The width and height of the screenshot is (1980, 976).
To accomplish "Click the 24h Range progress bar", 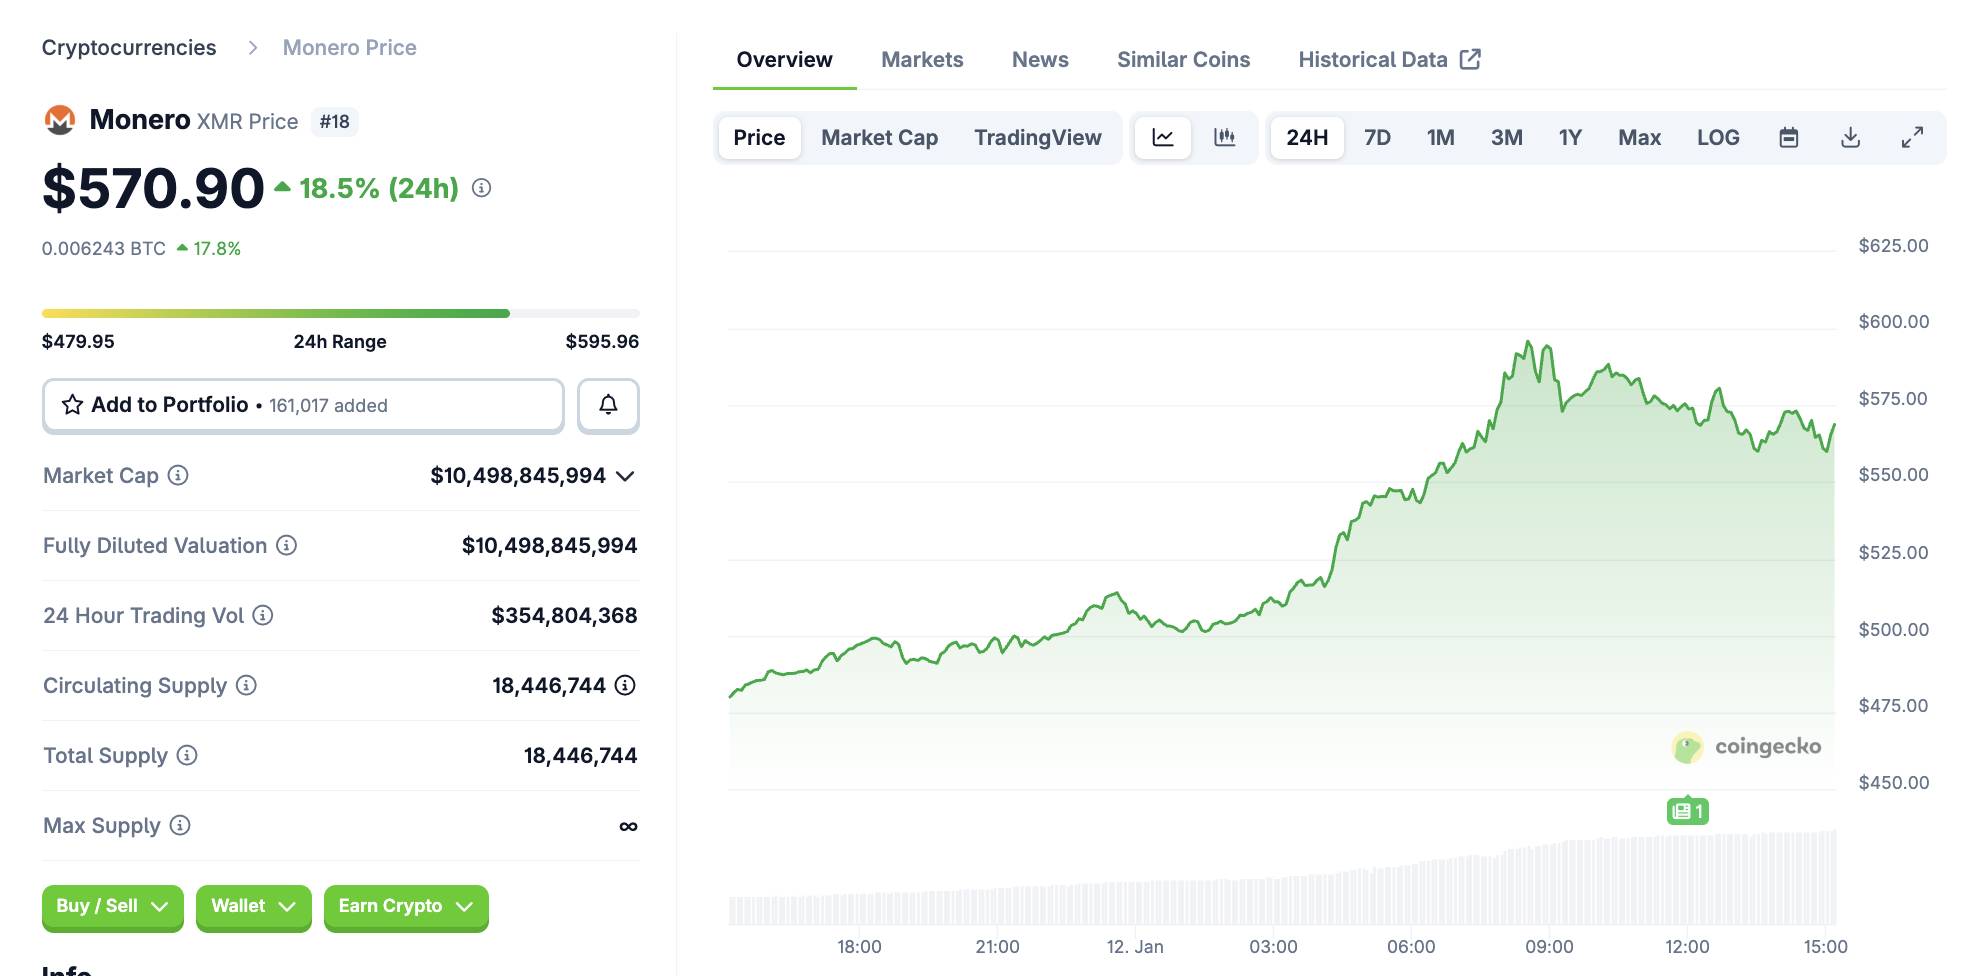I will (x=340, y=314).
